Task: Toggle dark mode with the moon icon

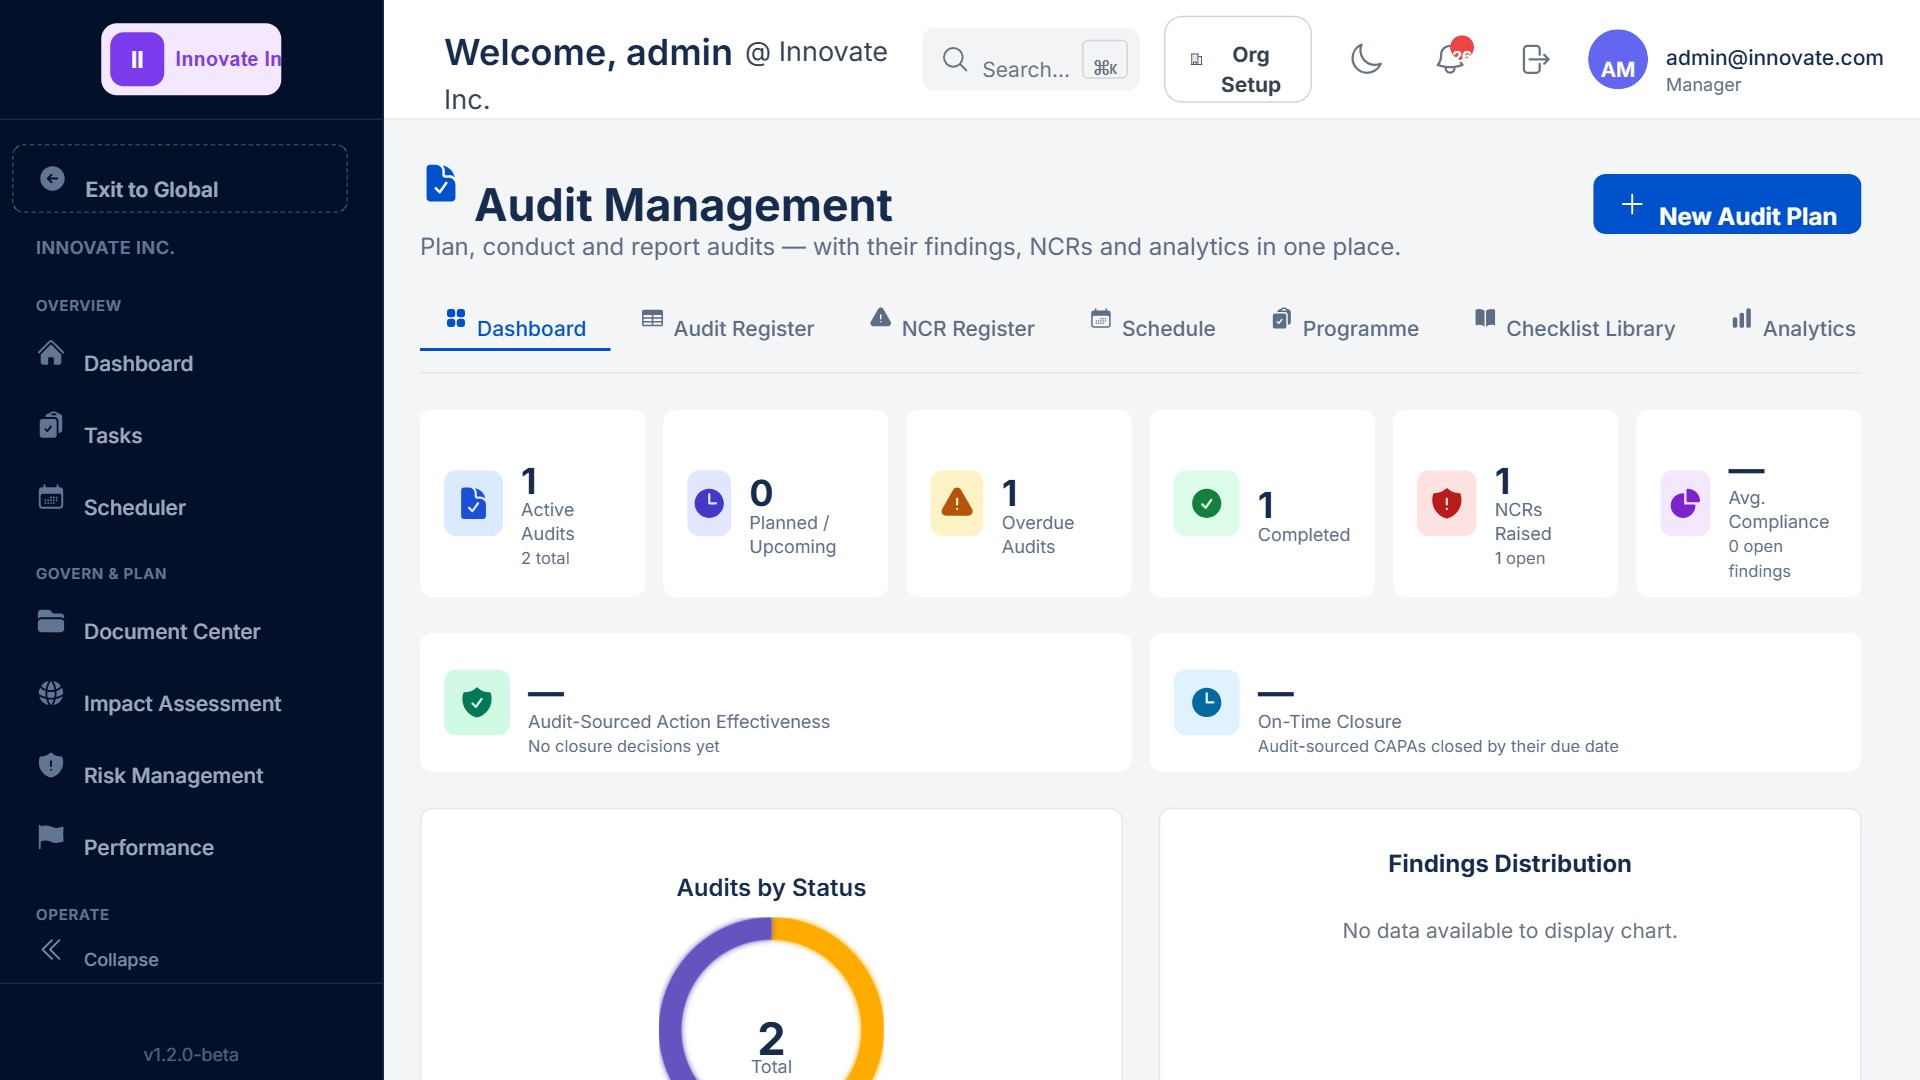Action: coord(1366,59)
